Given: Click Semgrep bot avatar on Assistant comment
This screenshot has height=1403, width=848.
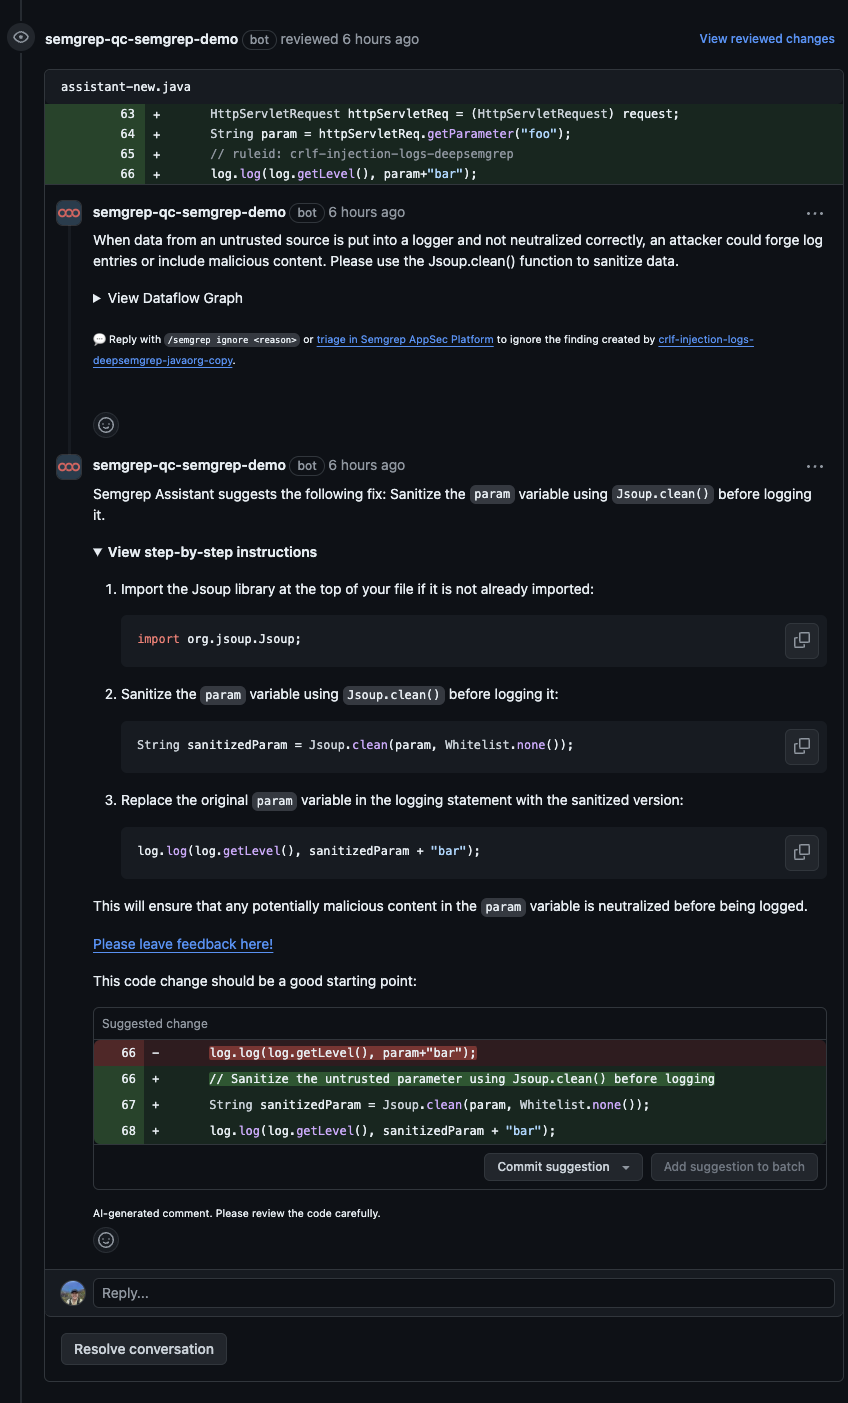Looking at the screenshot, I should [69, 466].
